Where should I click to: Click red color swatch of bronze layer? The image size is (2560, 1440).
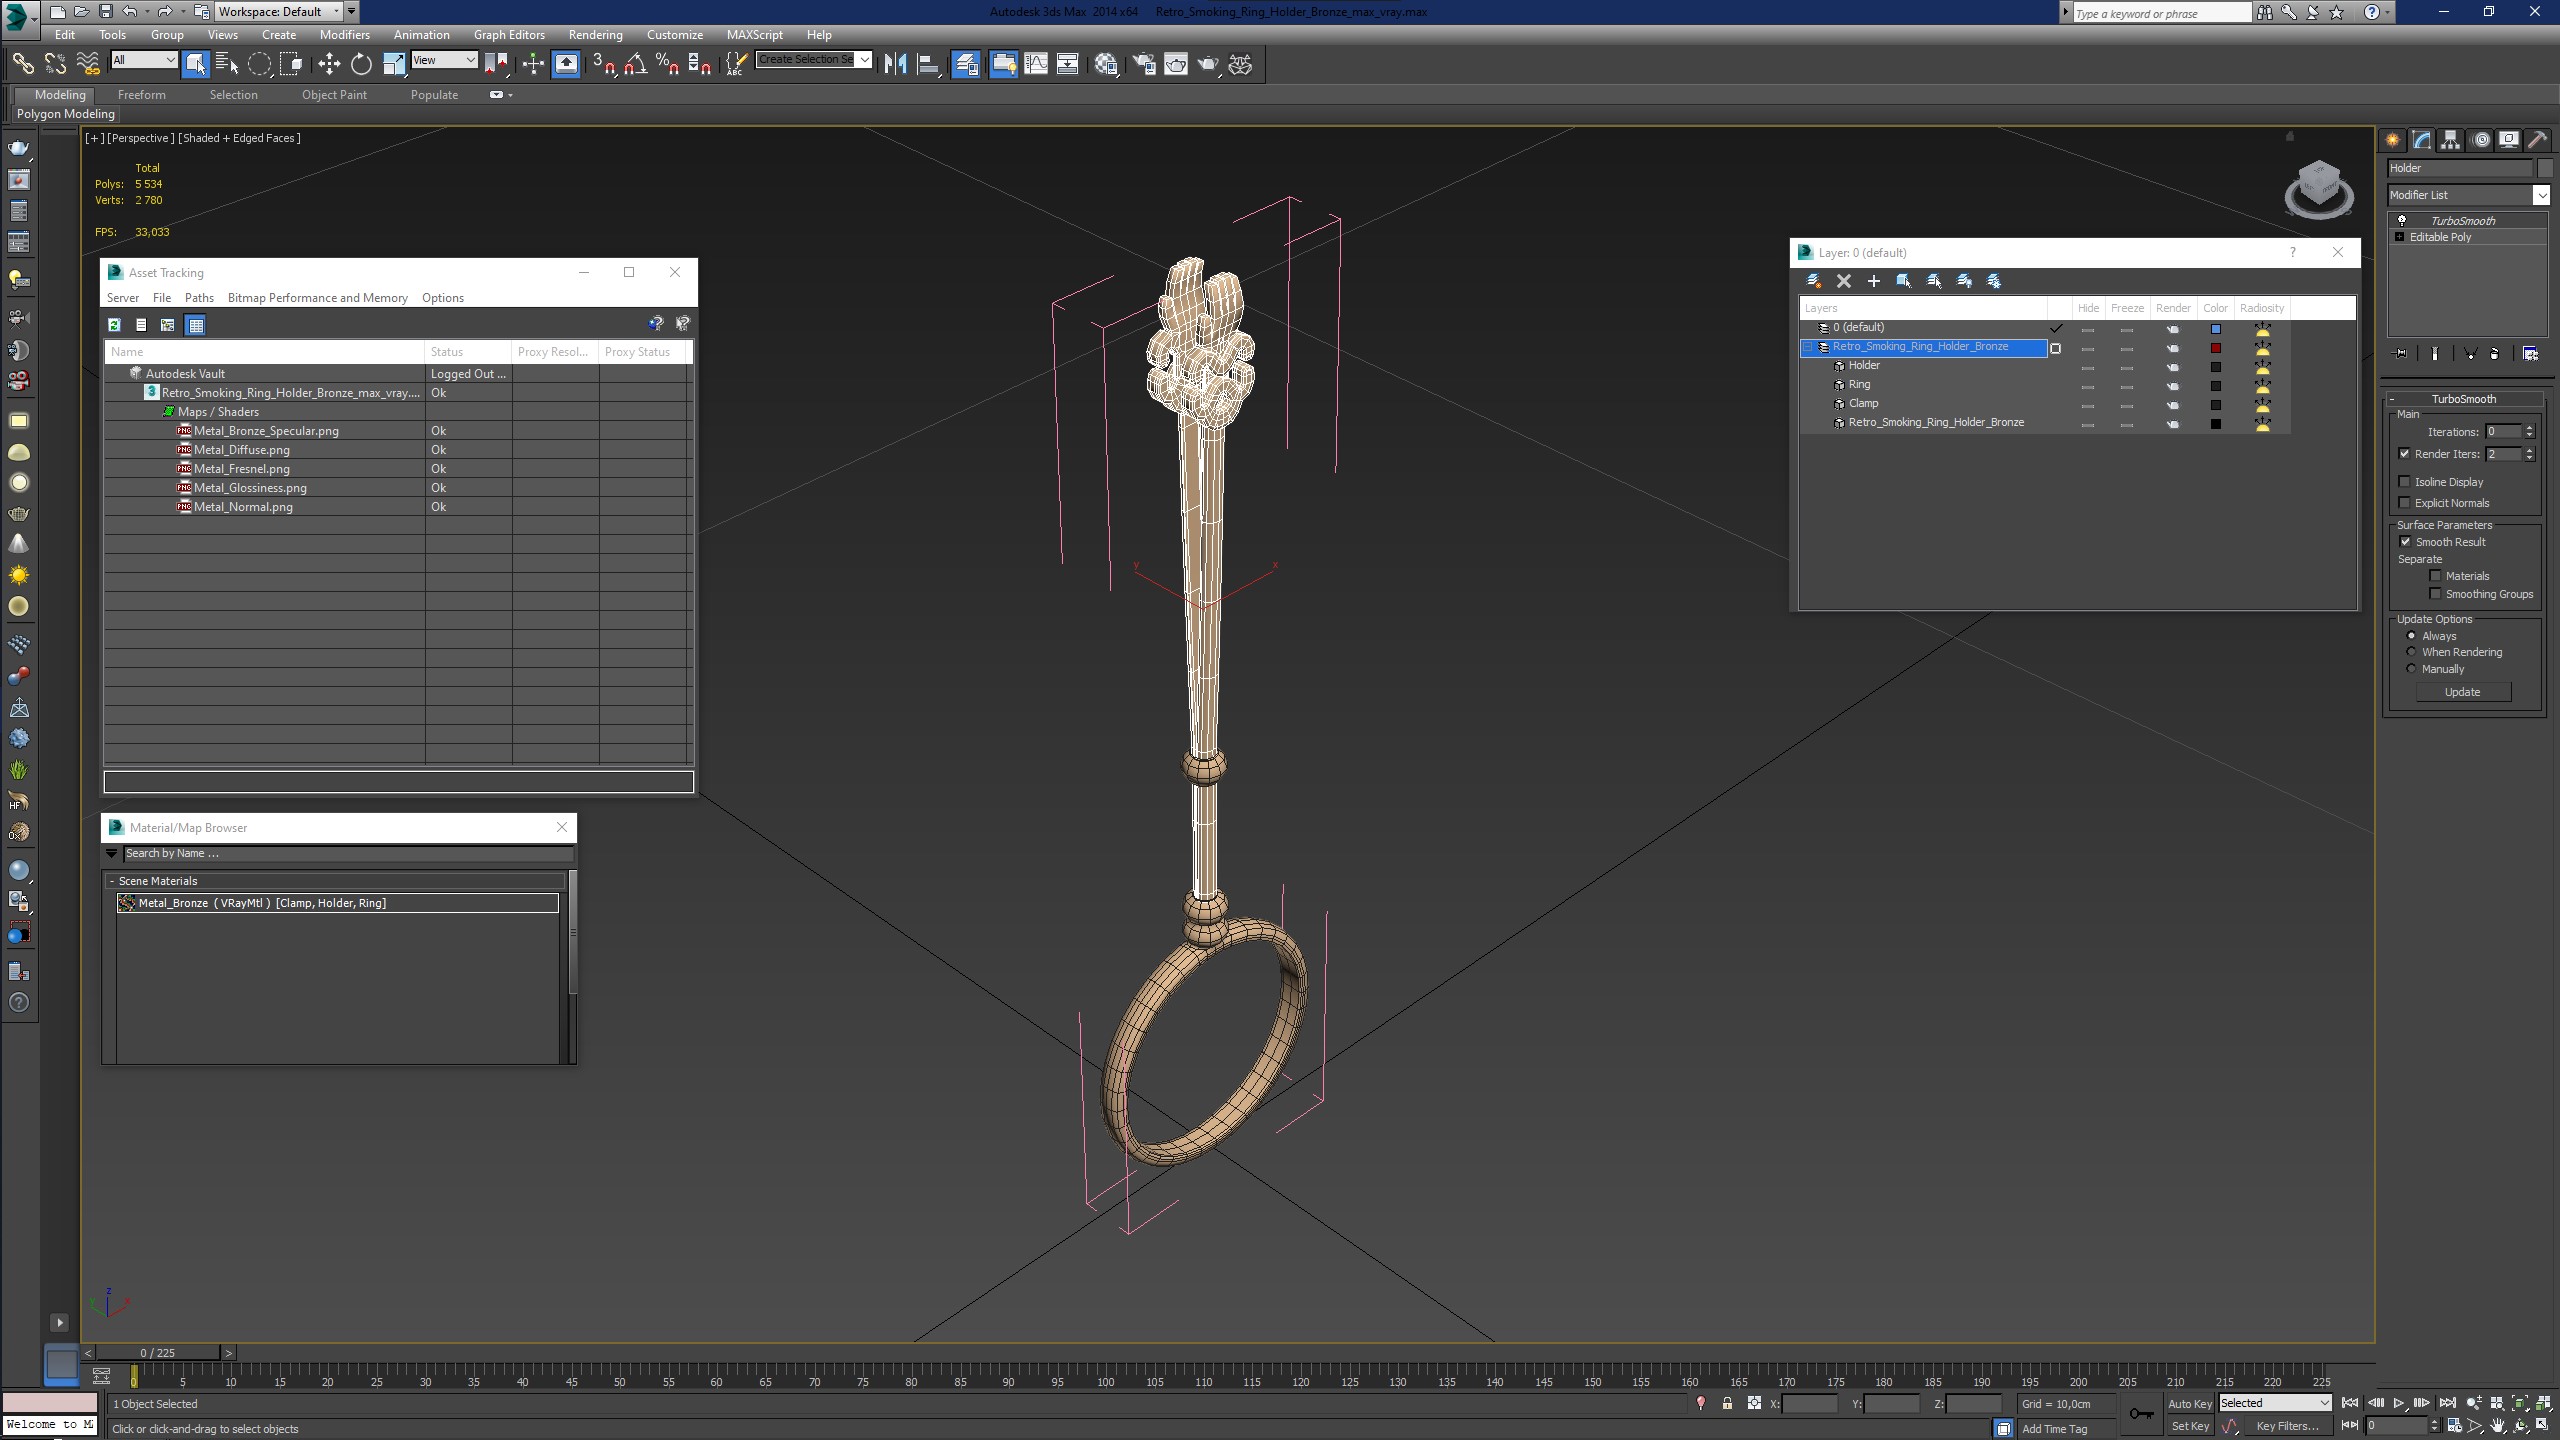click(2215, 348)
